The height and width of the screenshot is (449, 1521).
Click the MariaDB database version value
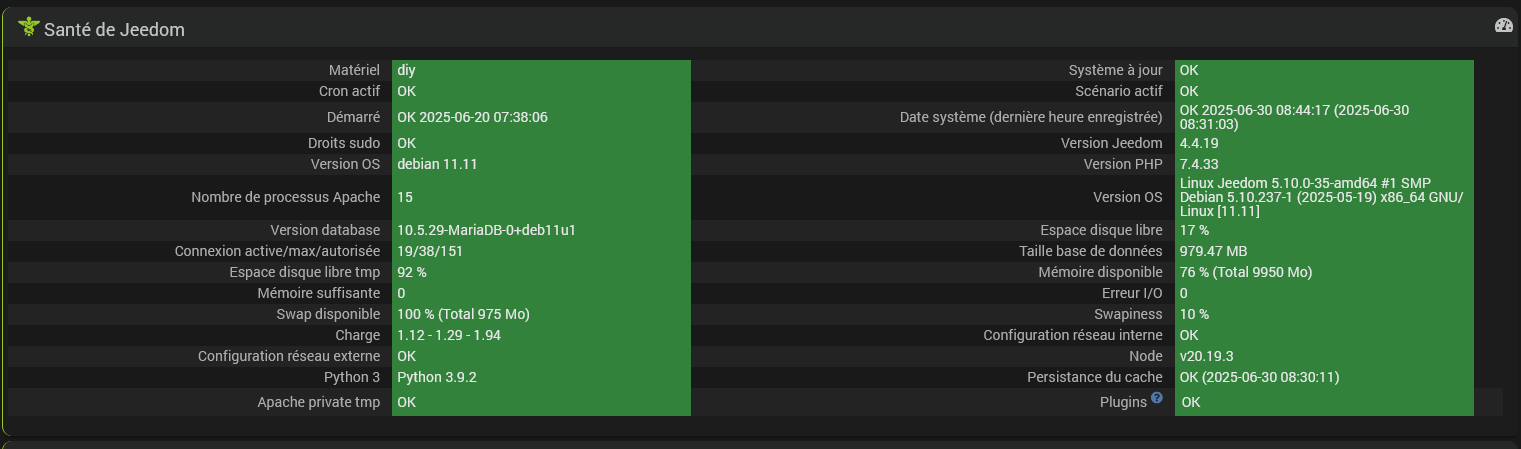(x=486, y=230)
